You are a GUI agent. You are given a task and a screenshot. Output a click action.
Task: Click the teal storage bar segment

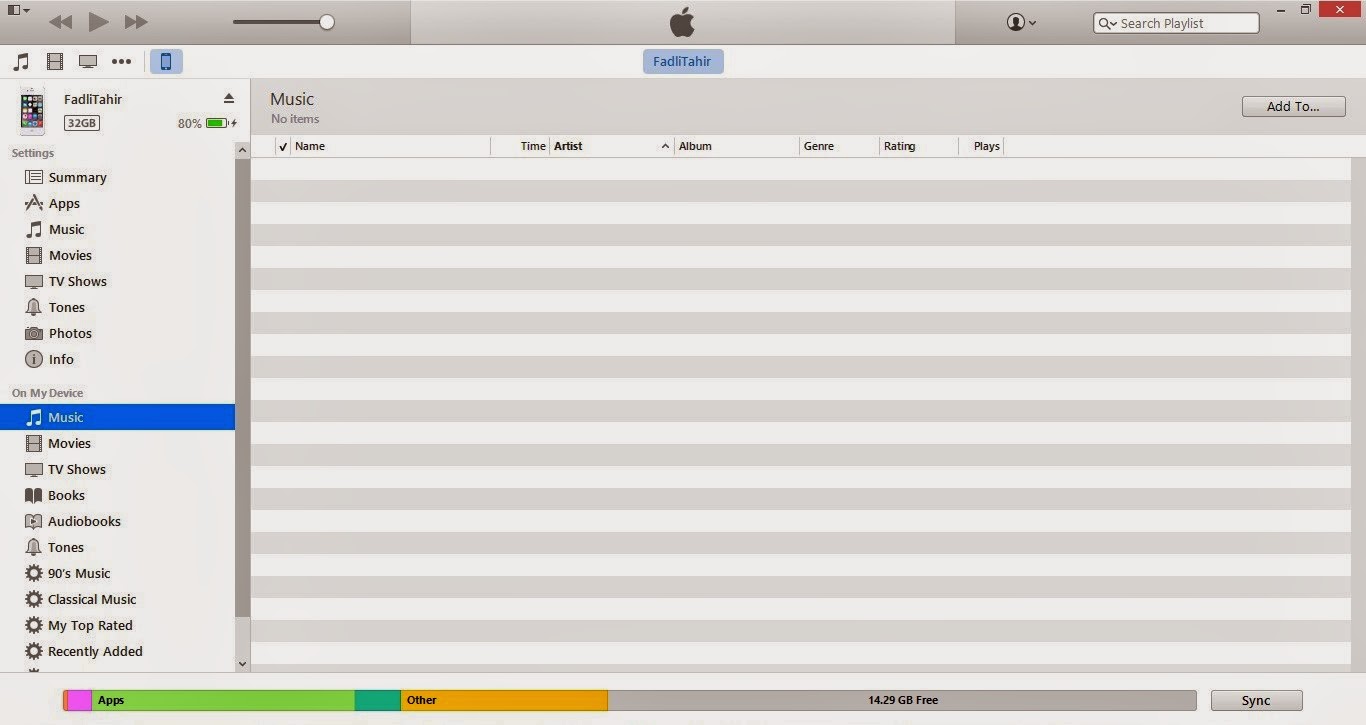[378, 700]
